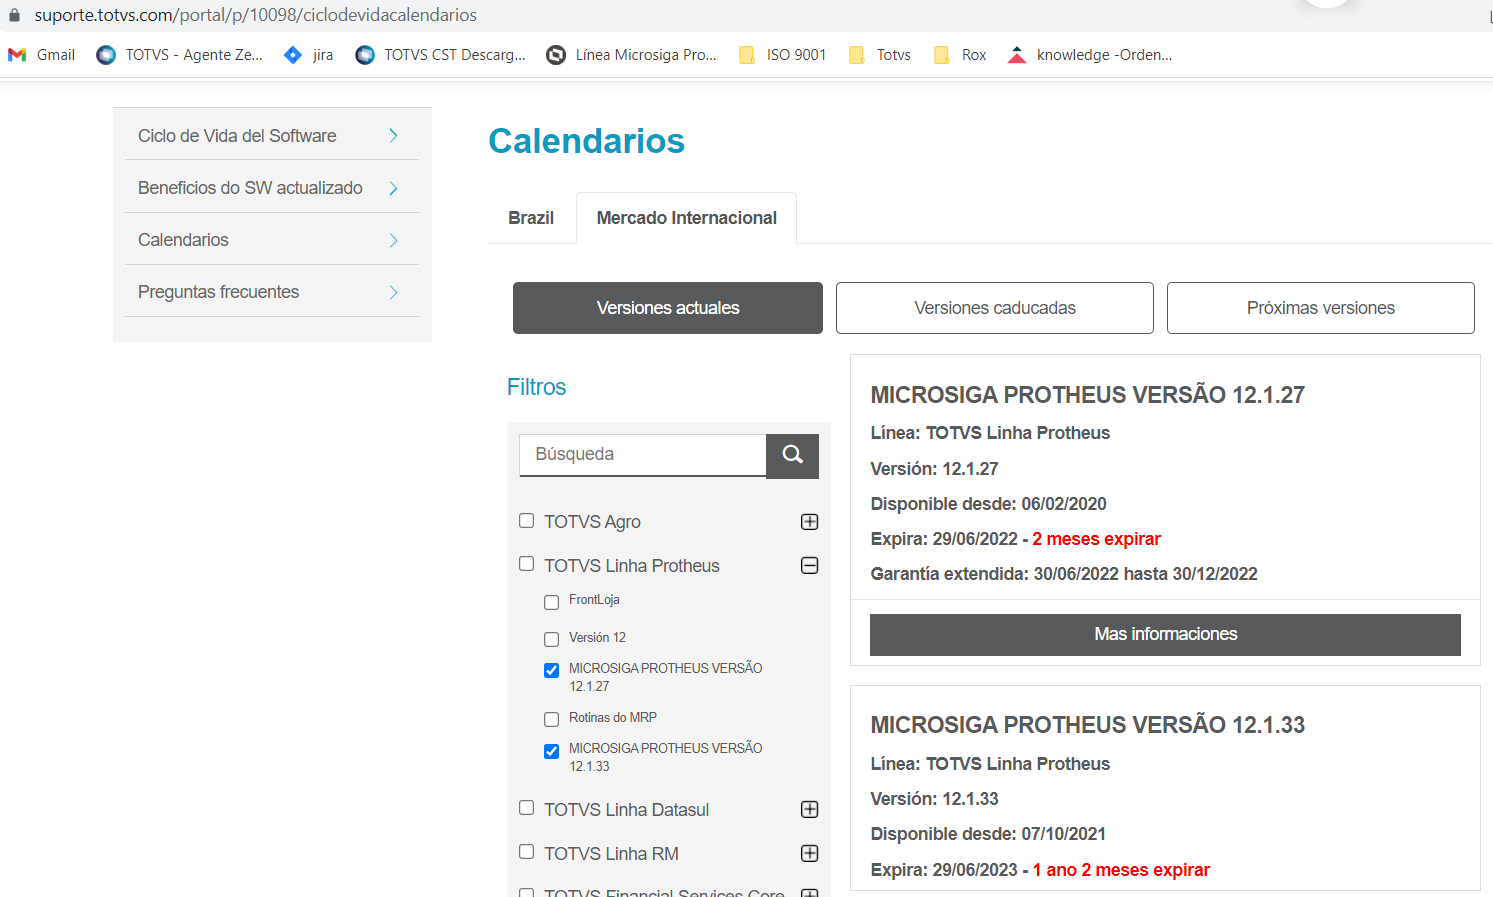
Task: Open Beneficios do SW actualizado menu item
Action: click(x=250, y=188)
